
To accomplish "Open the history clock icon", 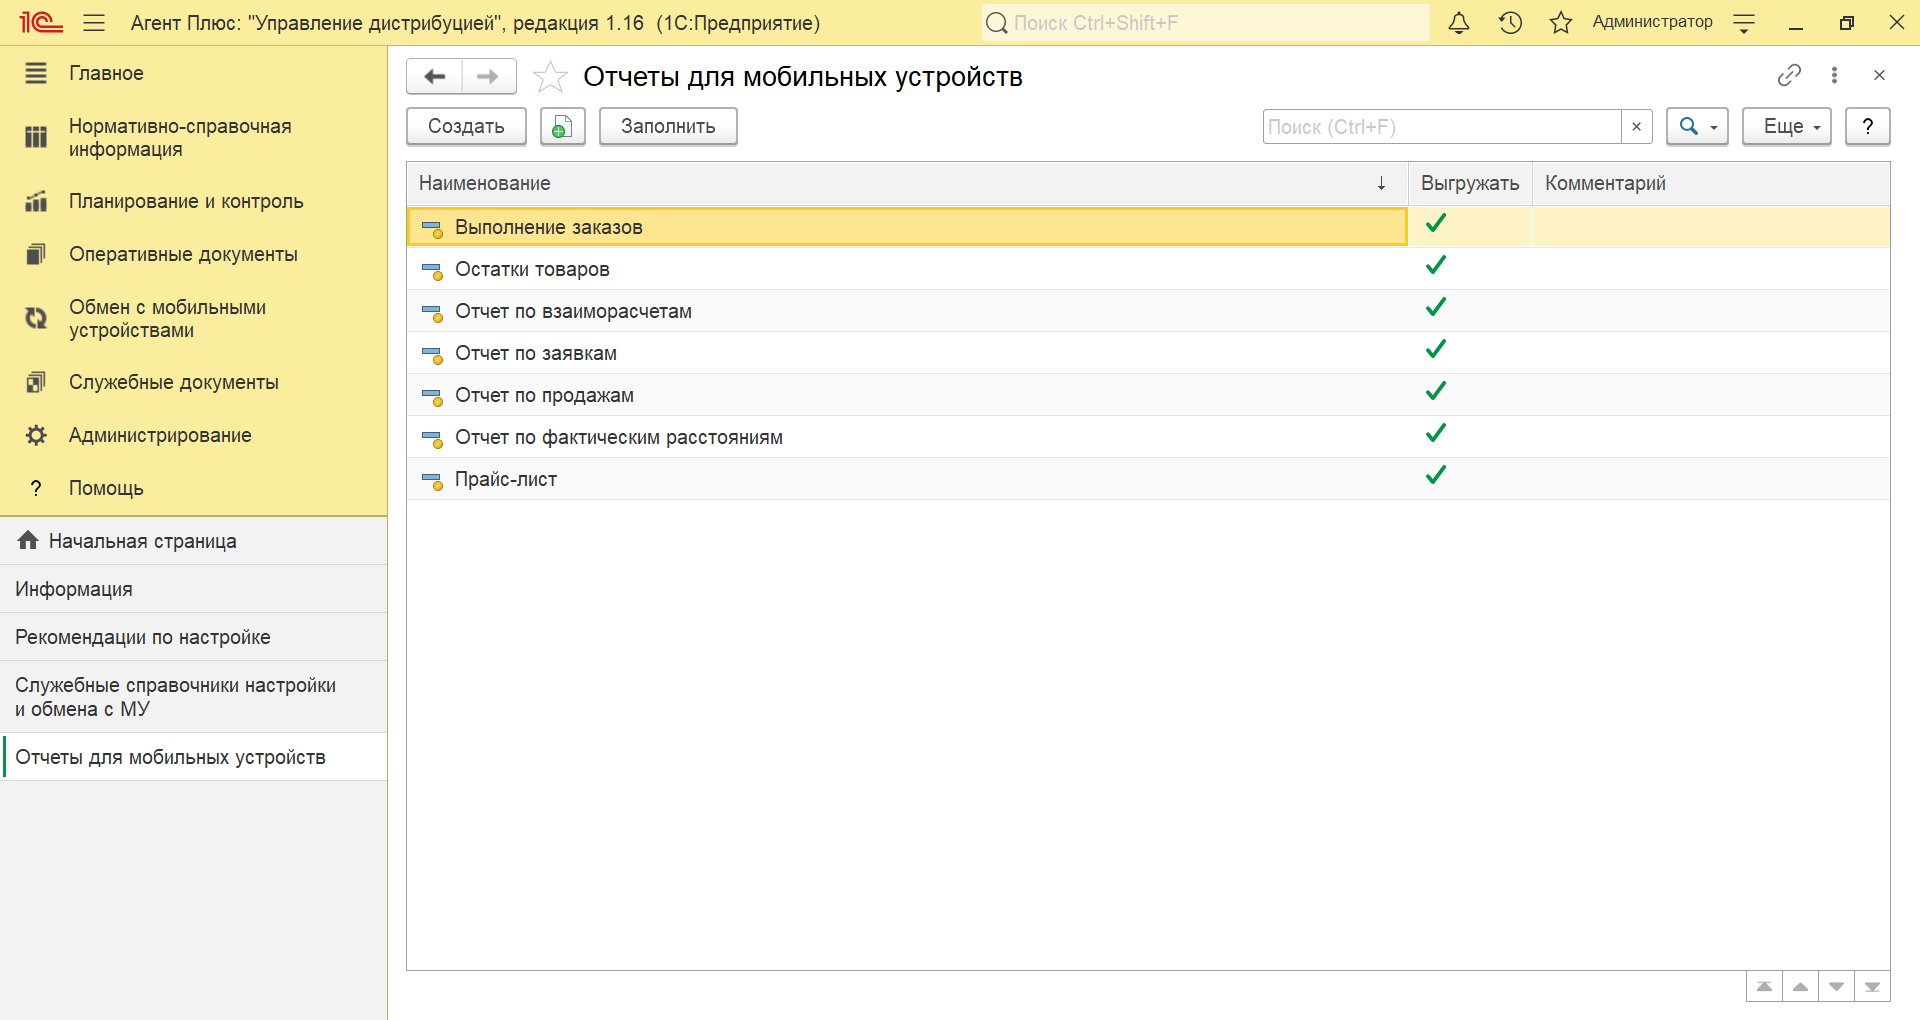I will pos(1510,23).
